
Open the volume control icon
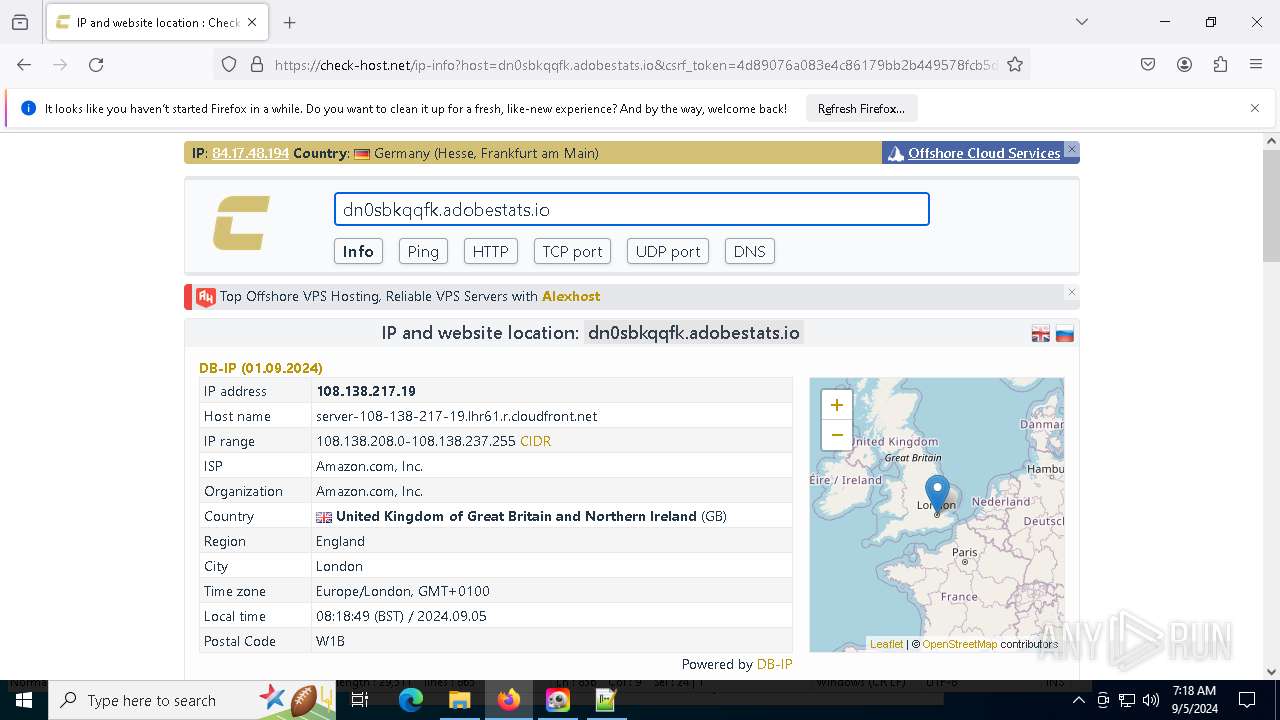(1150, 700)
